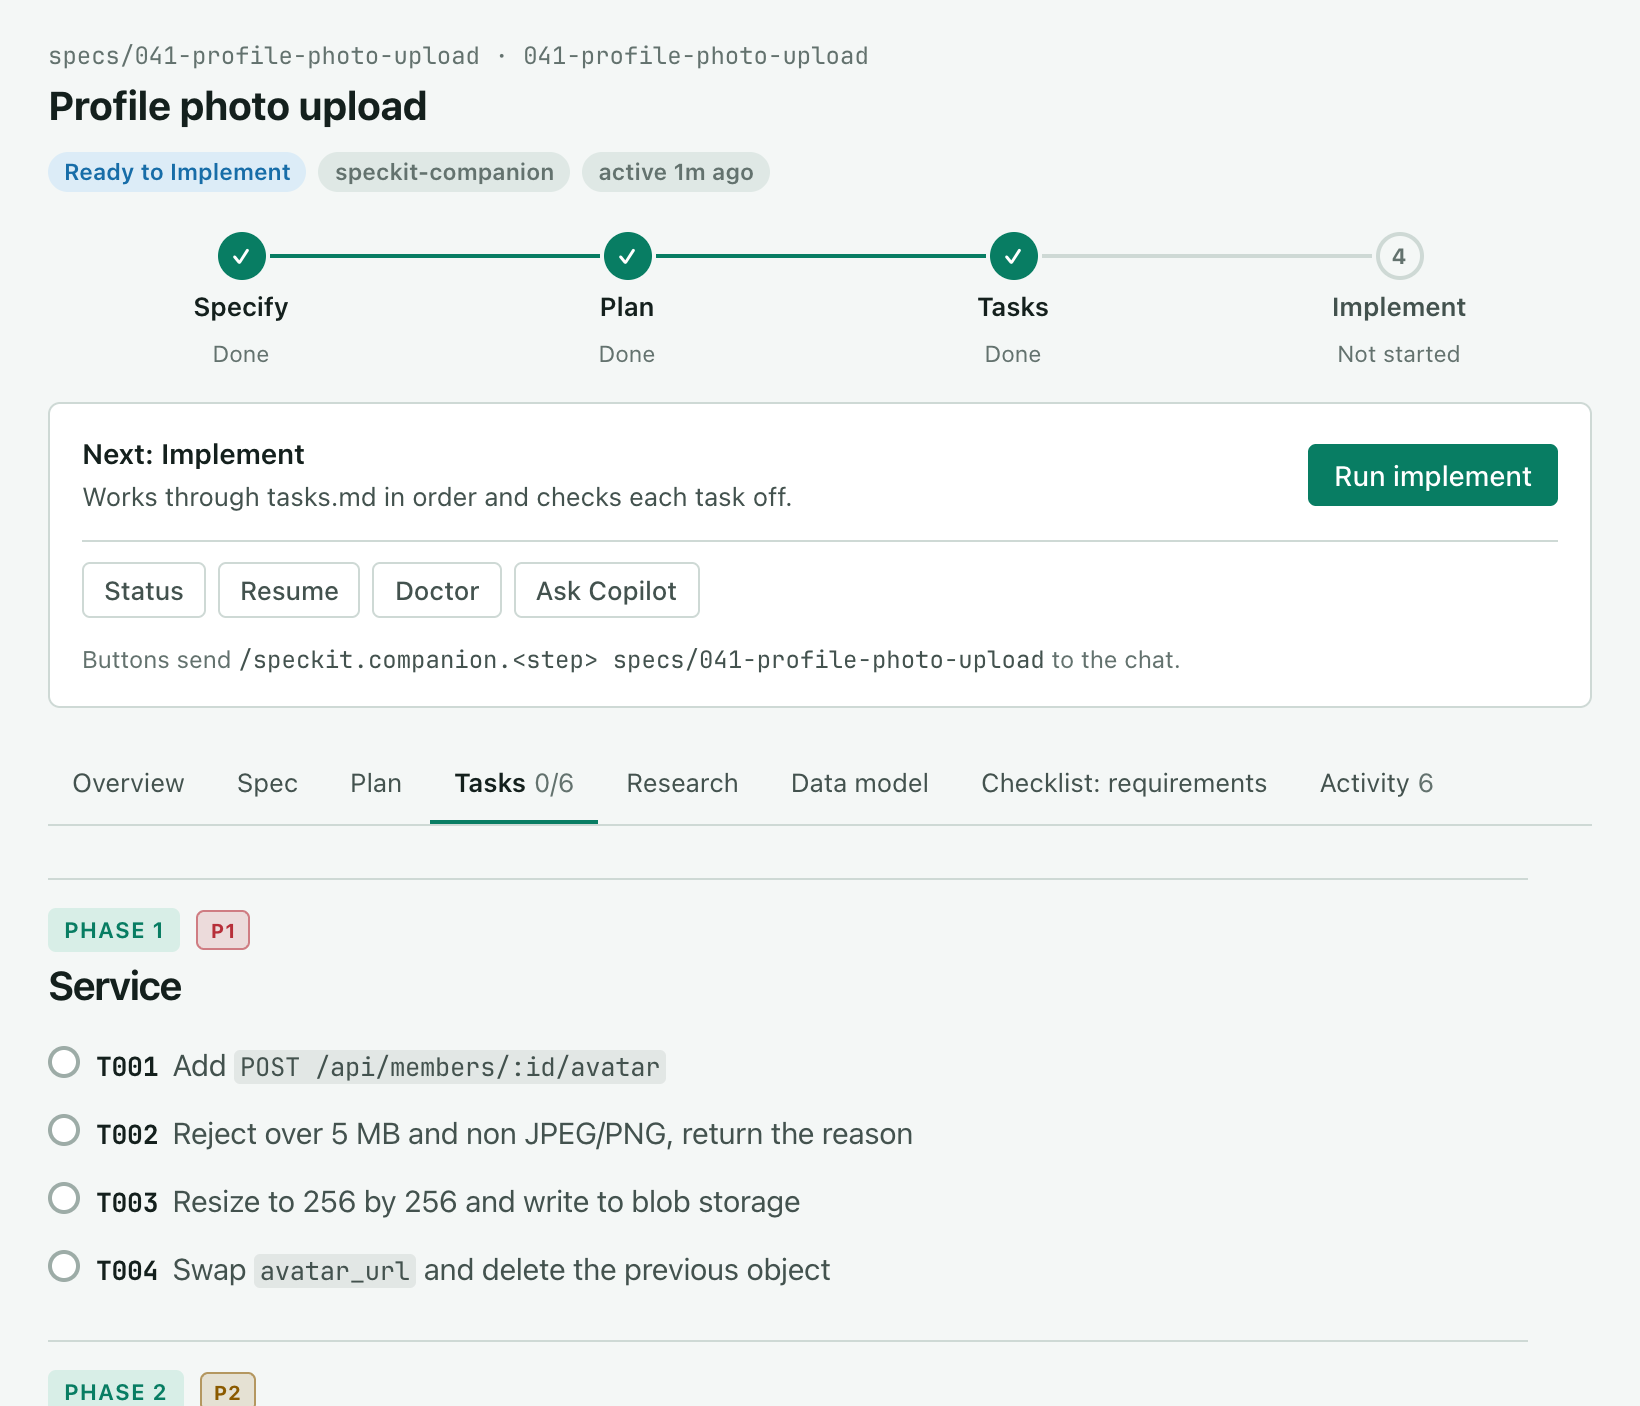Screen dimensions: 1640x1406
Task: Click the Plan step checkmark circle
Action: pyautogui.click(x=627, y=256)
